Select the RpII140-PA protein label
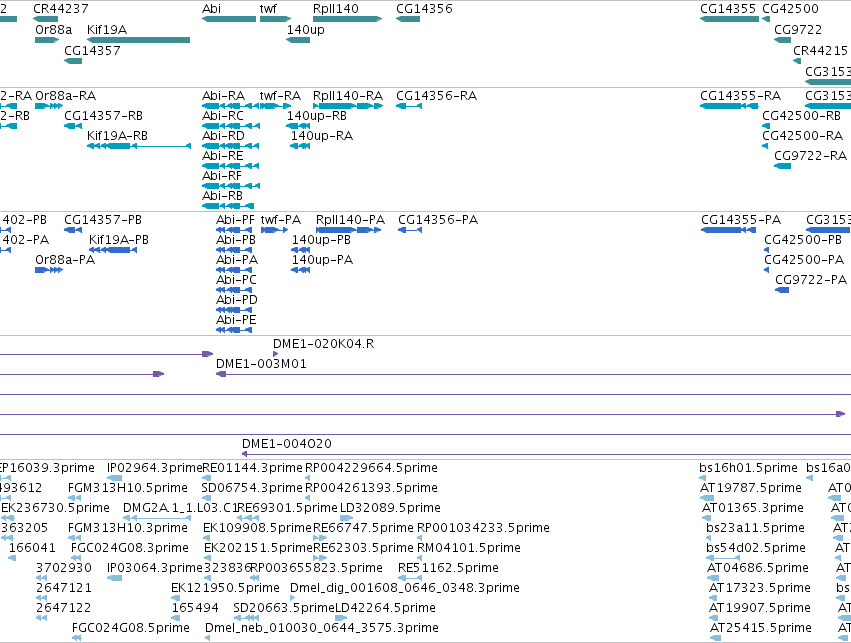 point(351,220)
